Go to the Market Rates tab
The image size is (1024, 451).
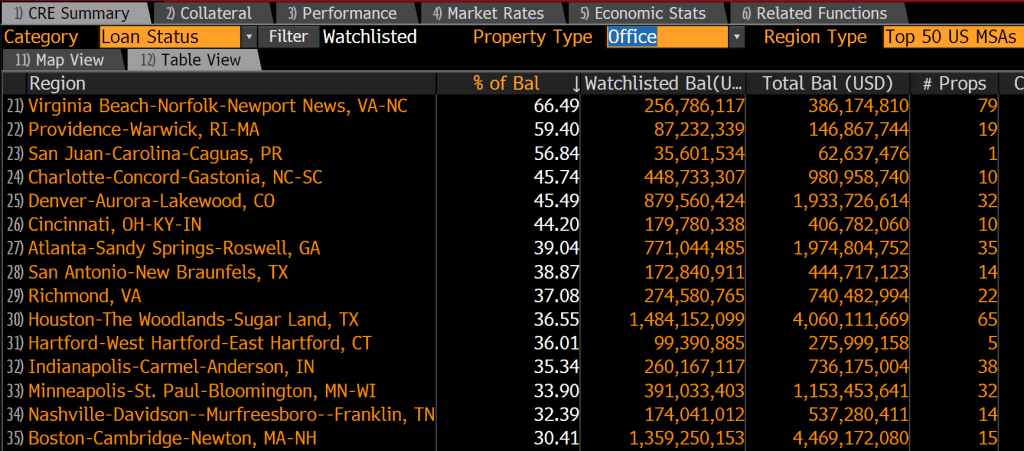coord(488,13)
